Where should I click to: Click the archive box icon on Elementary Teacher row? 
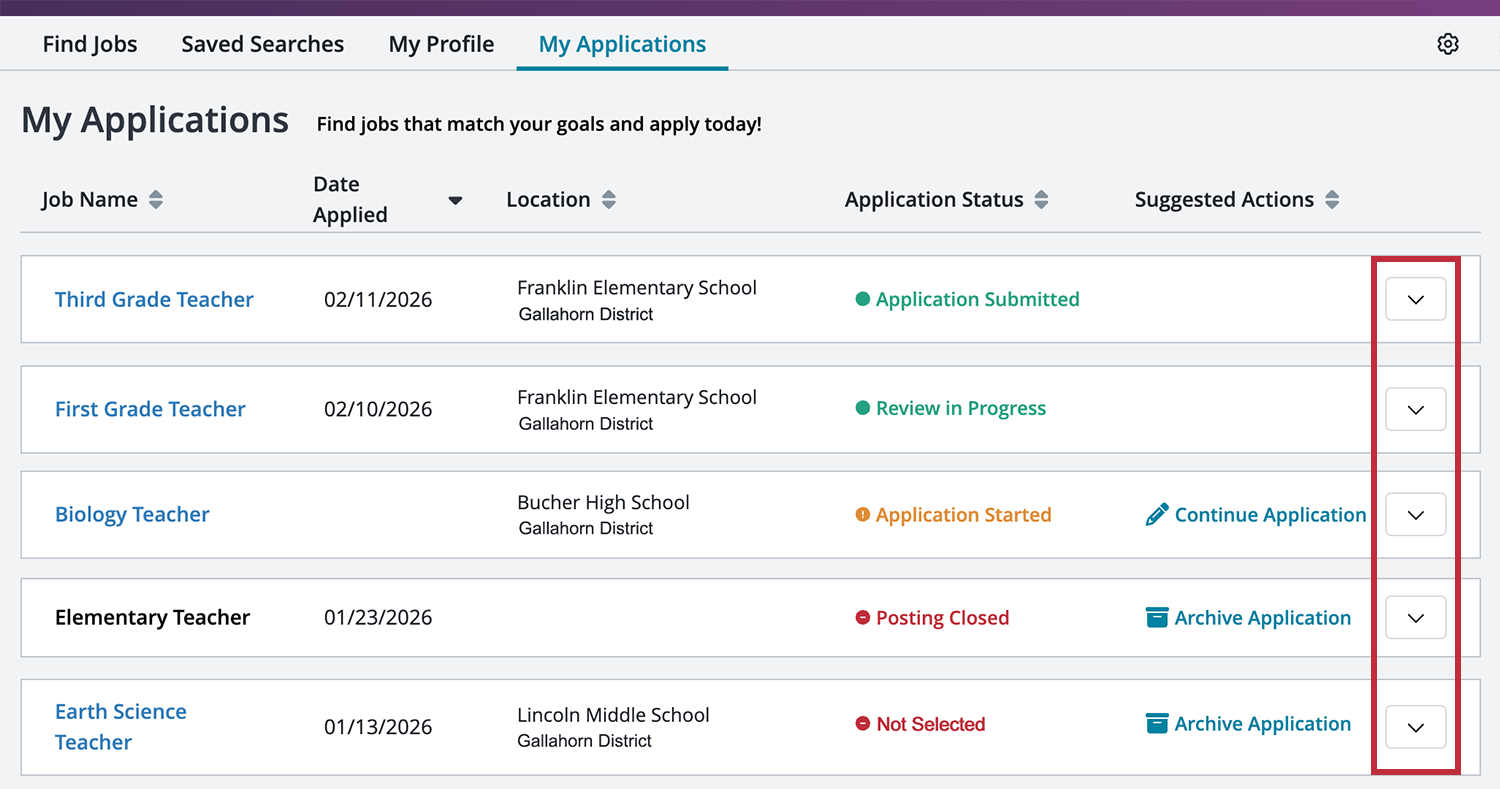coord(1156,617)
